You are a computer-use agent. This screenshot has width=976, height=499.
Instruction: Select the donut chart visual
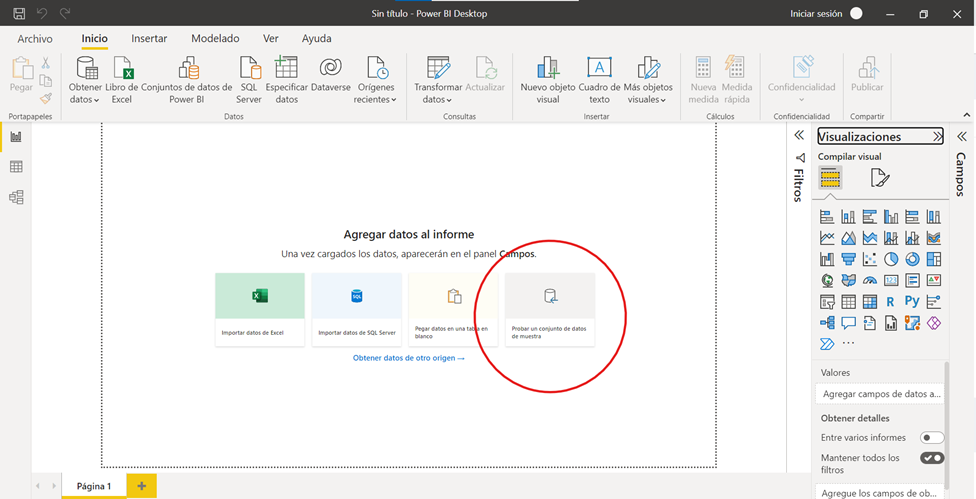tap(912, 259)
